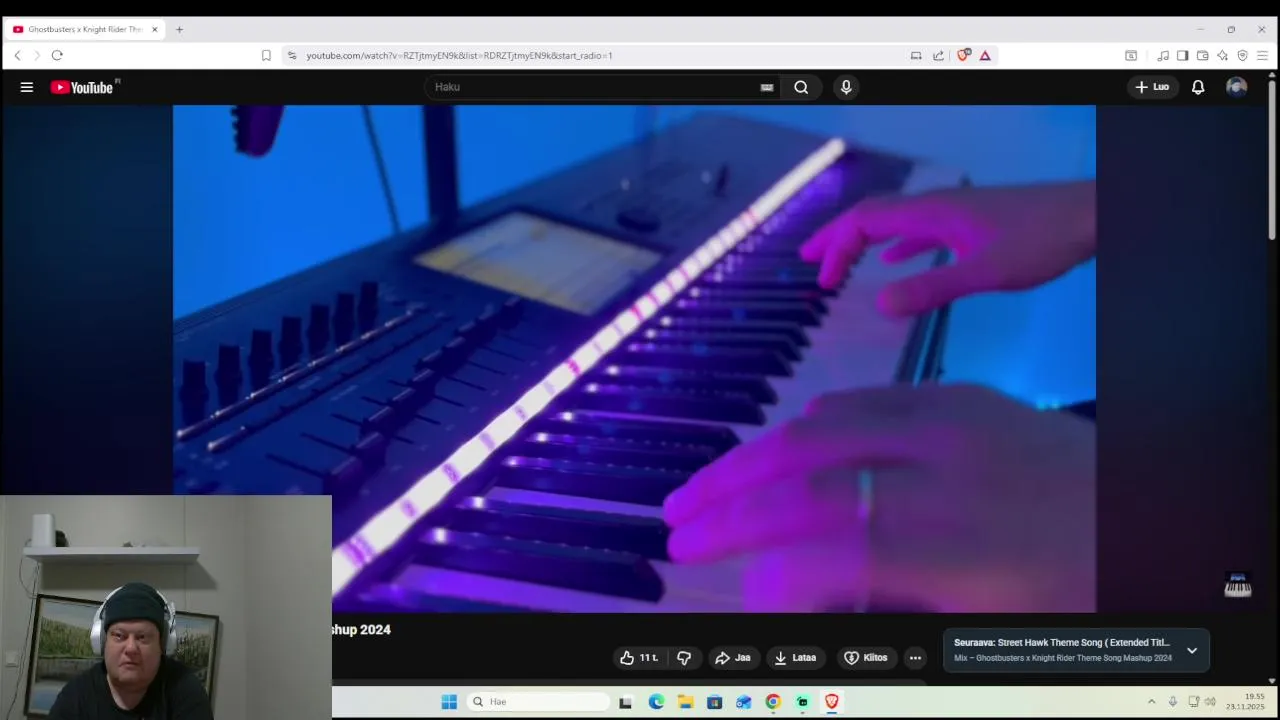Show hidden system tray icons
The image size is (1280, 720).
click(1151, 702)
